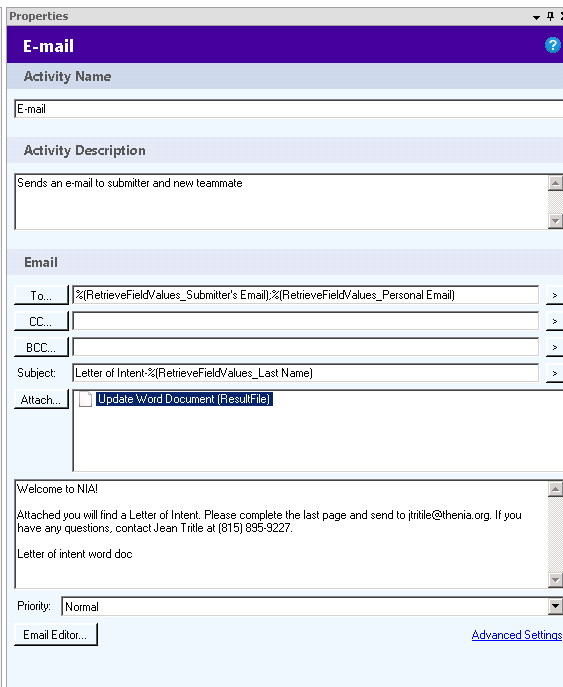Open the blue help question mark icon
The image size is (563, 687).
552,45
